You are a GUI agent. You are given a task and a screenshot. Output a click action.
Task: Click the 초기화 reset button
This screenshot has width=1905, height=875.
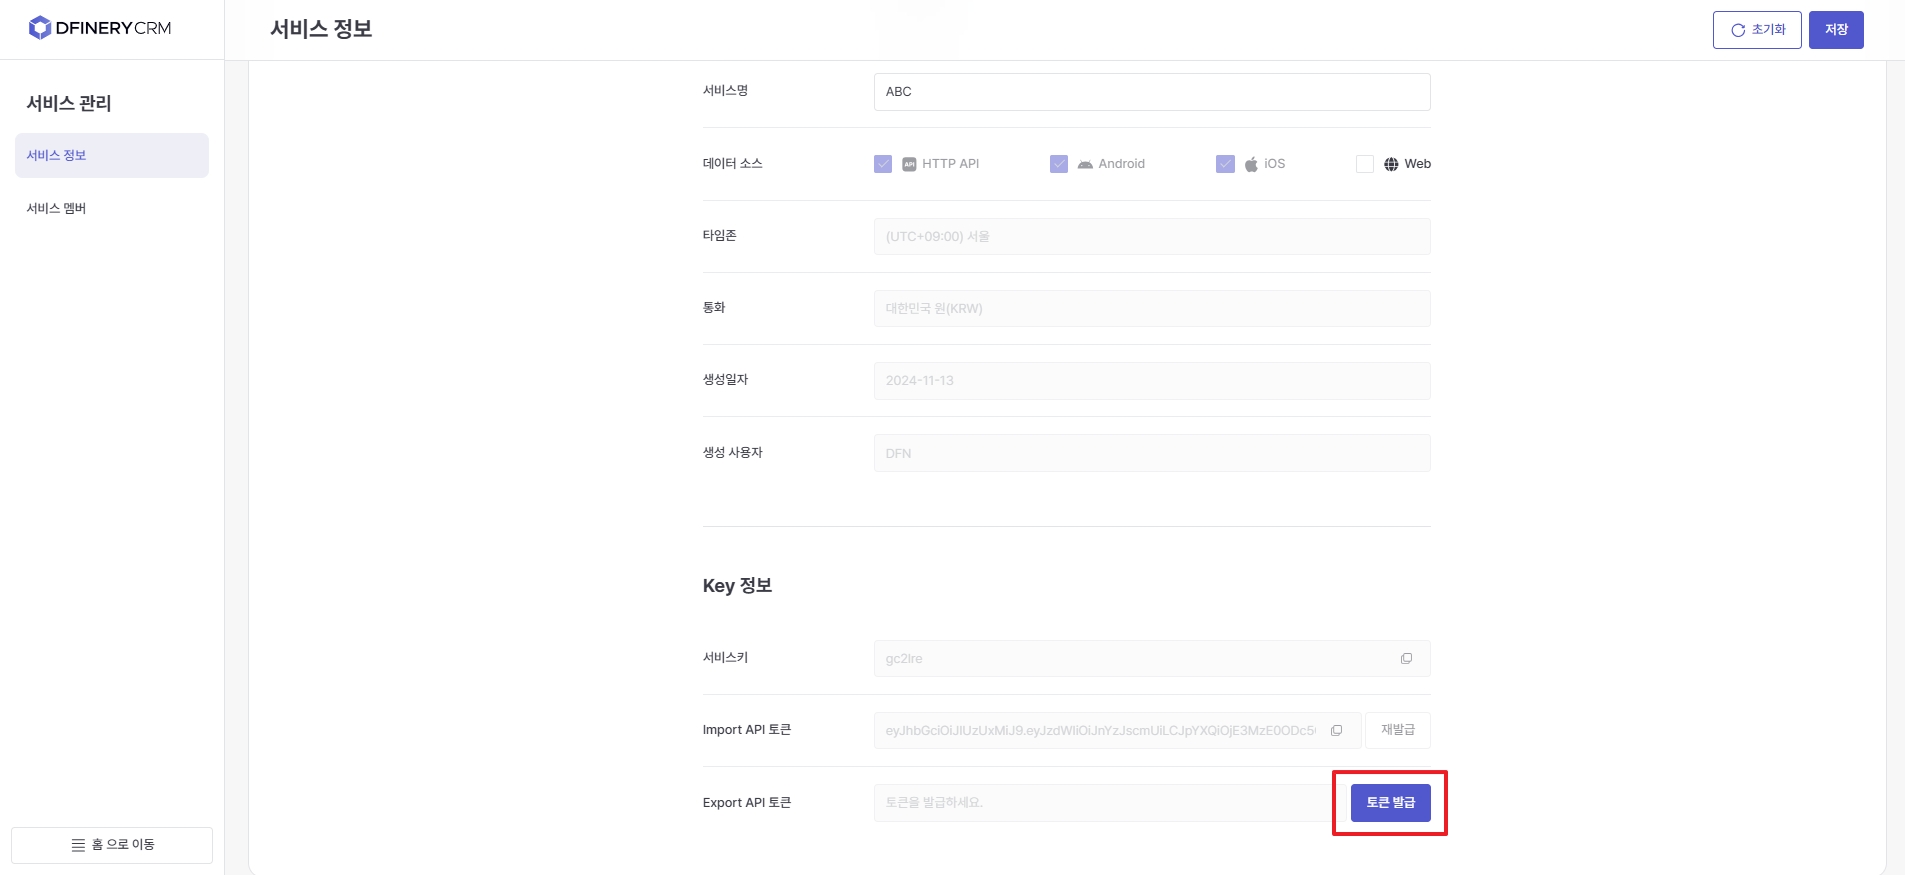tap(1756, 30)
